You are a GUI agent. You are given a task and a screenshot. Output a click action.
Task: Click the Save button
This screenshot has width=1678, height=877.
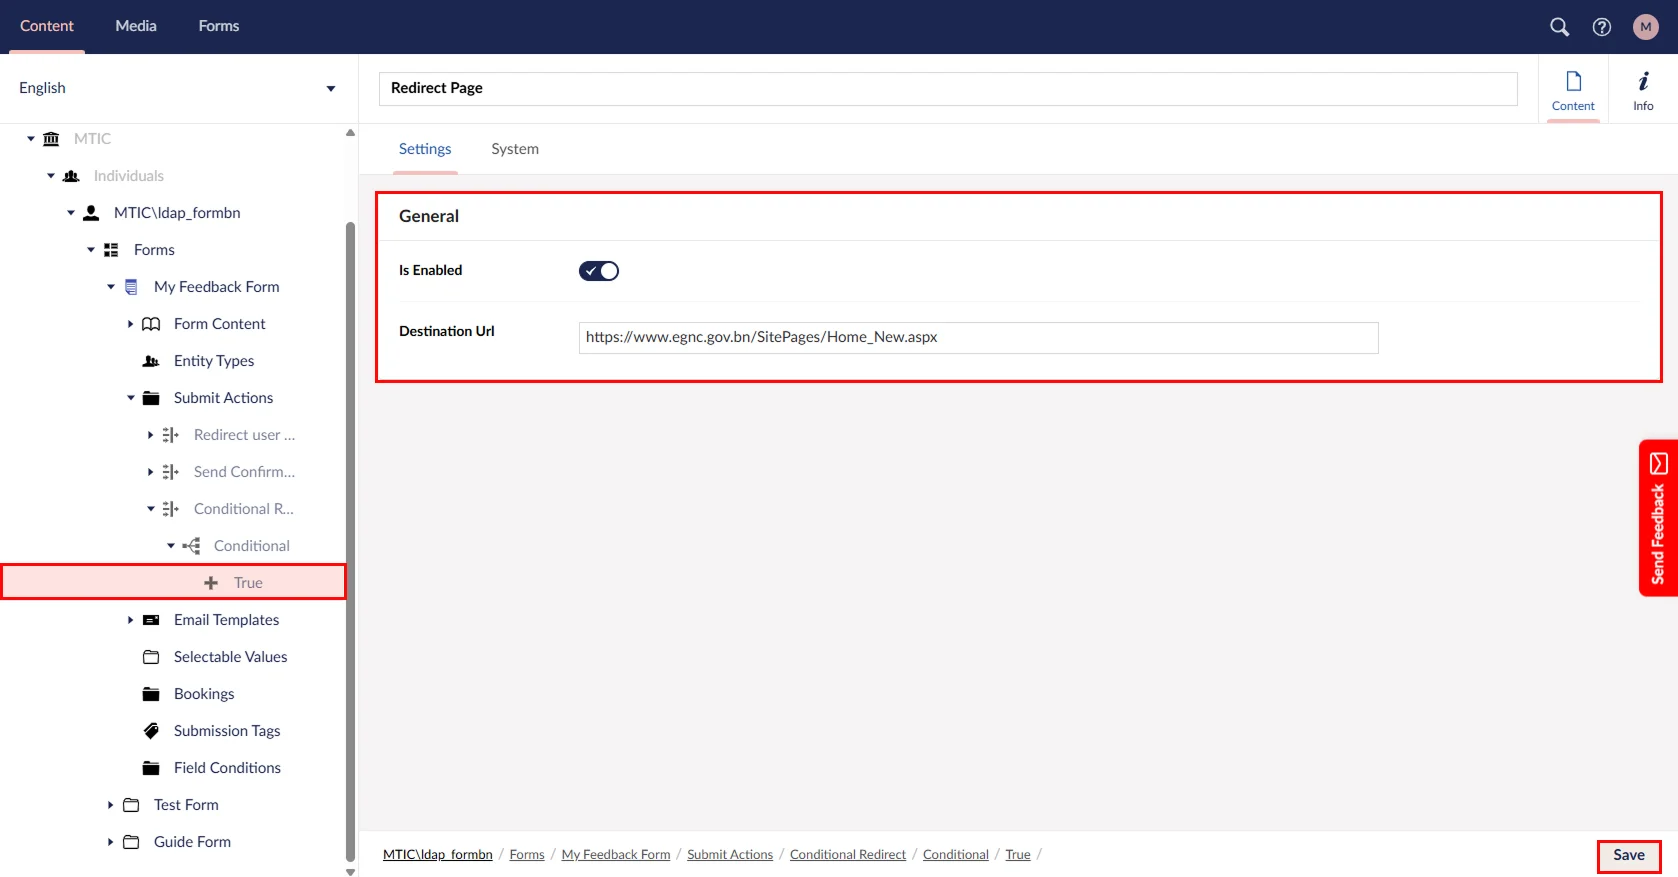[1628, 855]
